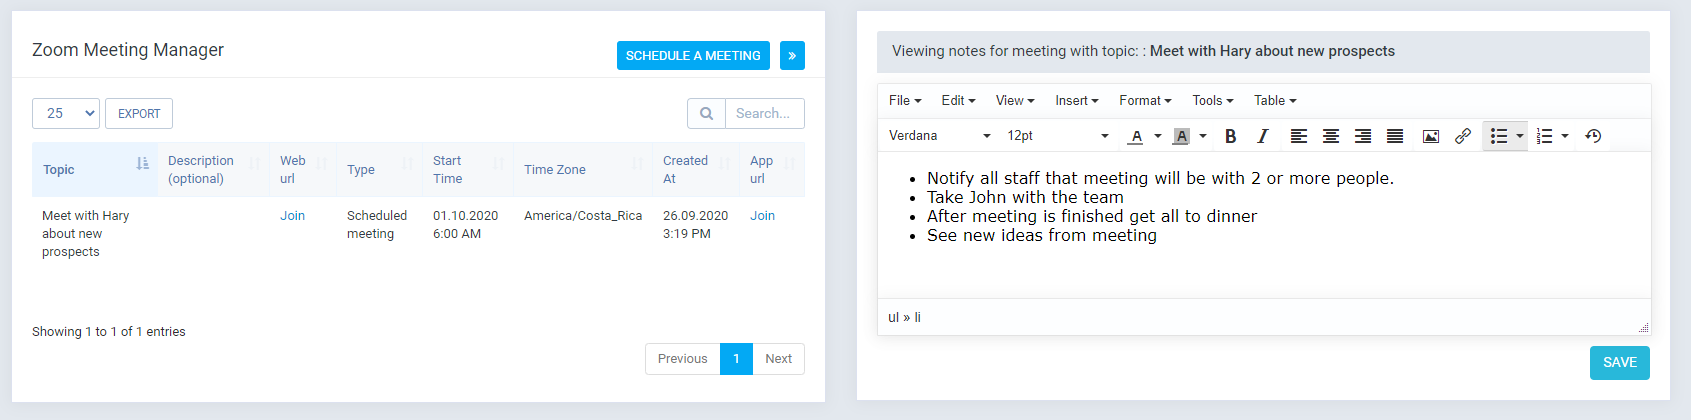This screenshot has width=1691, height=420.
Task: Sort the table by Topic column
Action: coord(95,170)
